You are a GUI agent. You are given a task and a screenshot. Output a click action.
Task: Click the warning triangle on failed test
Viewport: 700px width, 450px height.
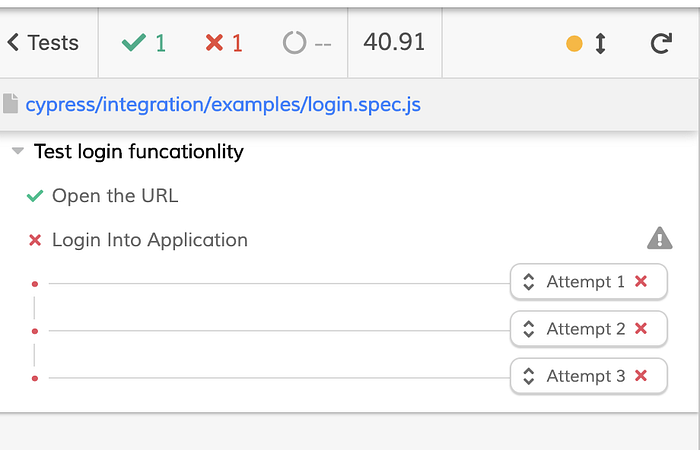(x=659, y=238)
